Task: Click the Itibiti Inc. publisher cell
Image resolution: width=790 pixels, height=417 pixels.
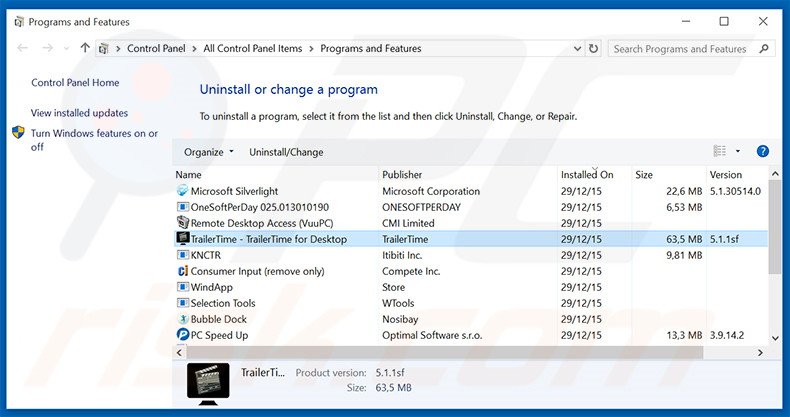Action: pyautogui.click(x=402, y=255)
